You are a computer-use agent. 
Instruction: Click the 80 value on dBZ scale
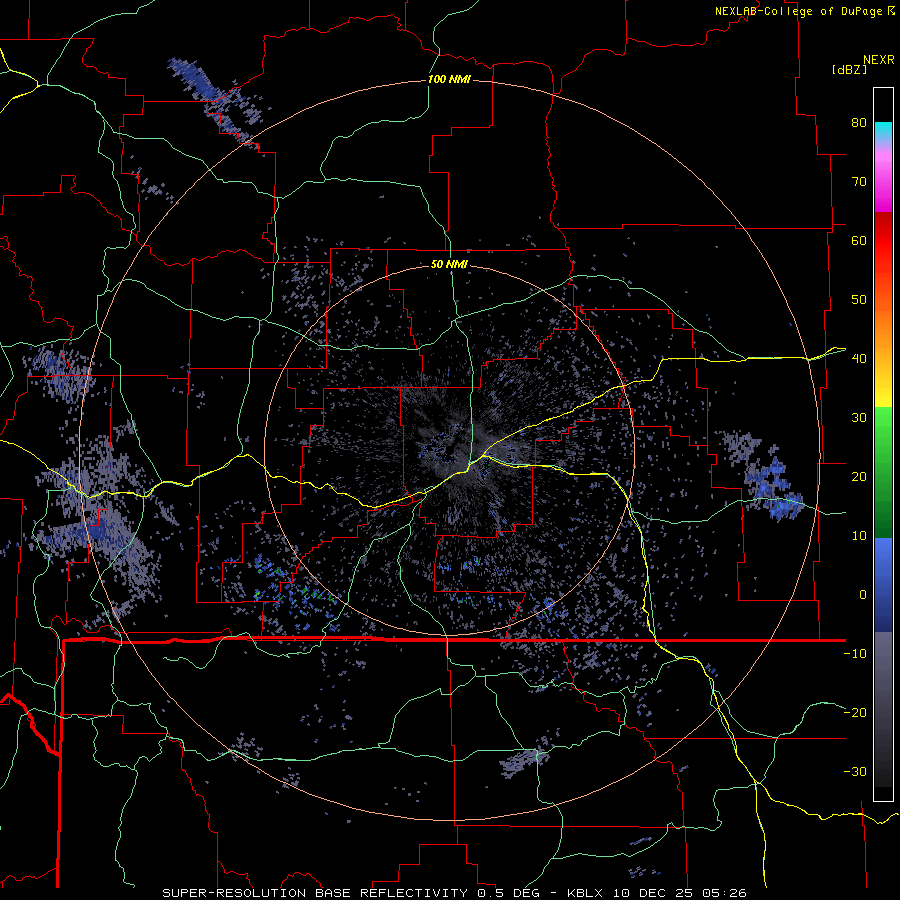[859, 123]
